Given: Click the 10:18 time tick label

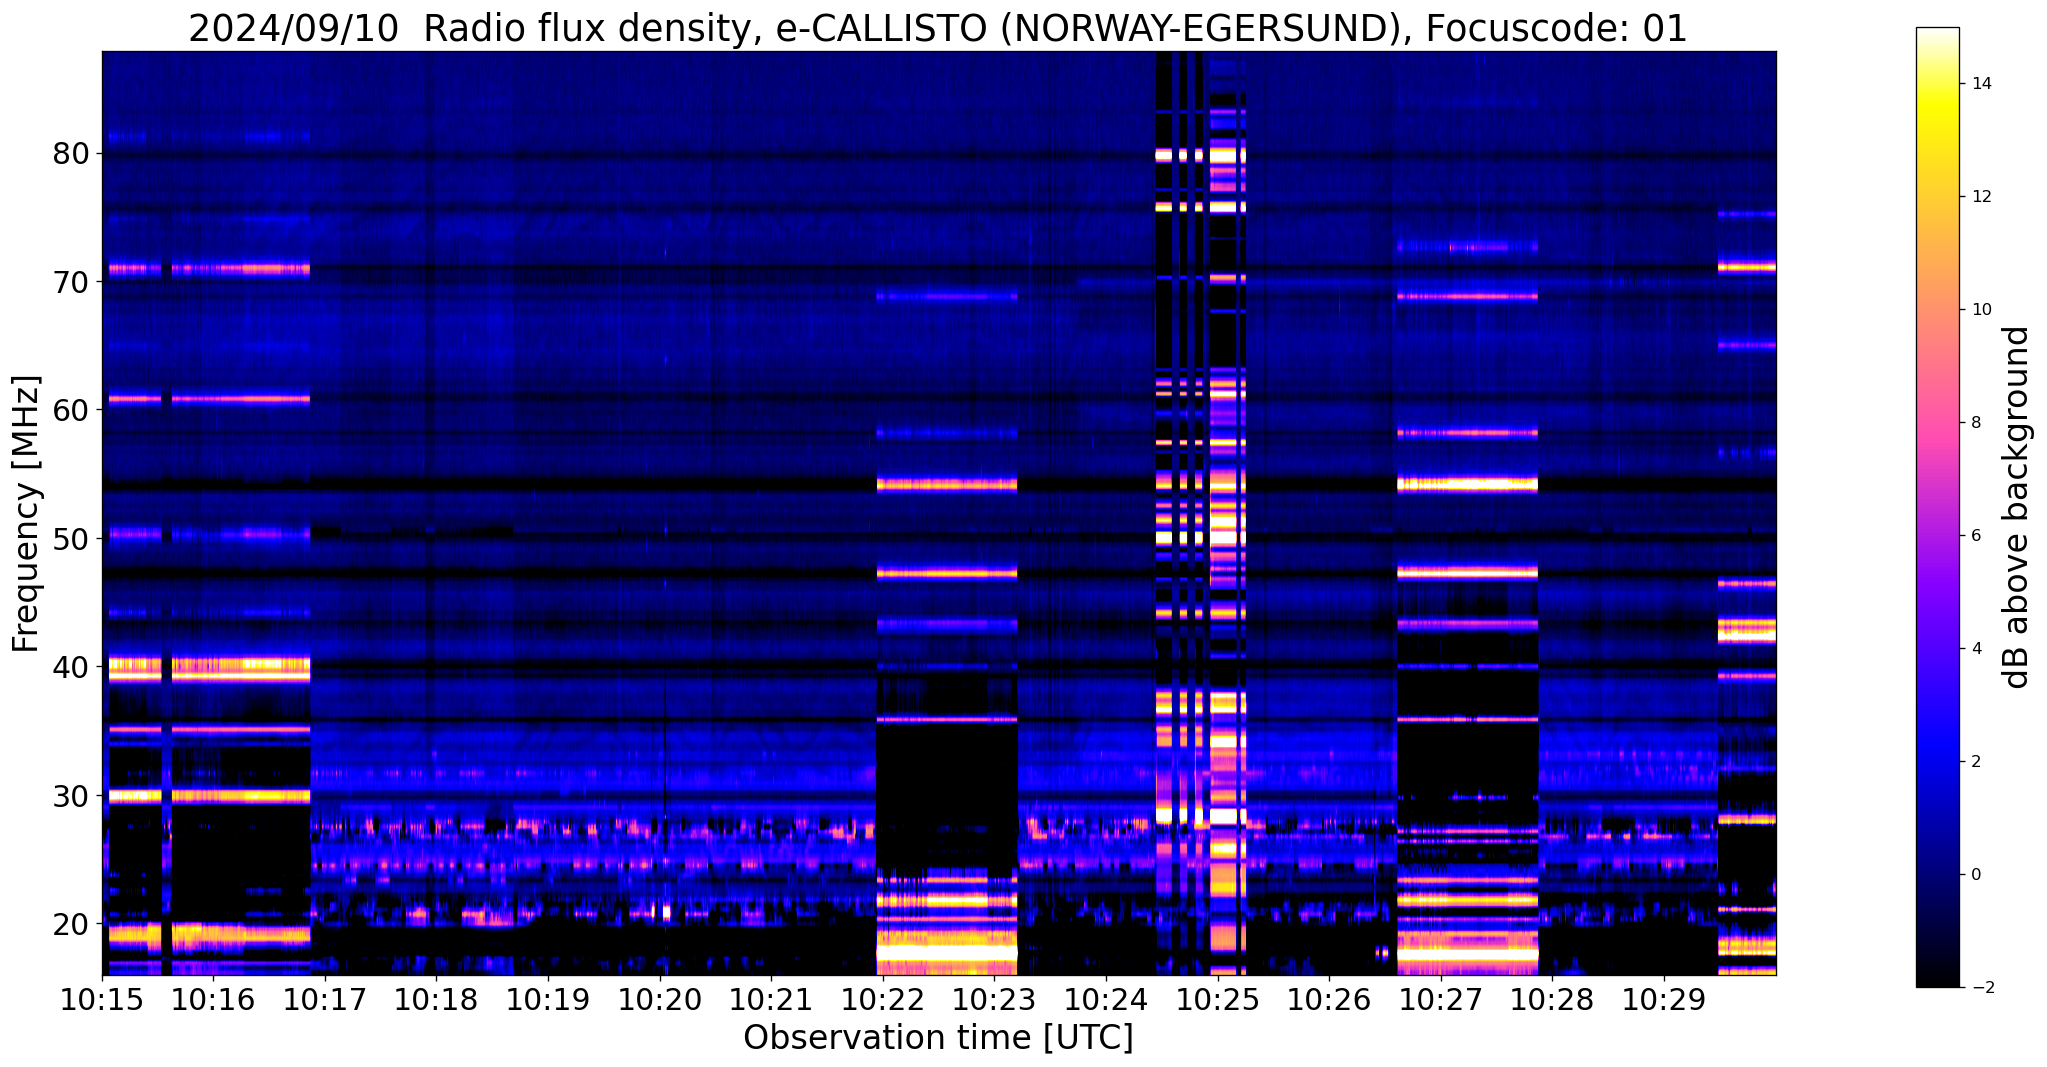Looking at the screenshot, I should pyautogui.click(x=437, y=1000).
